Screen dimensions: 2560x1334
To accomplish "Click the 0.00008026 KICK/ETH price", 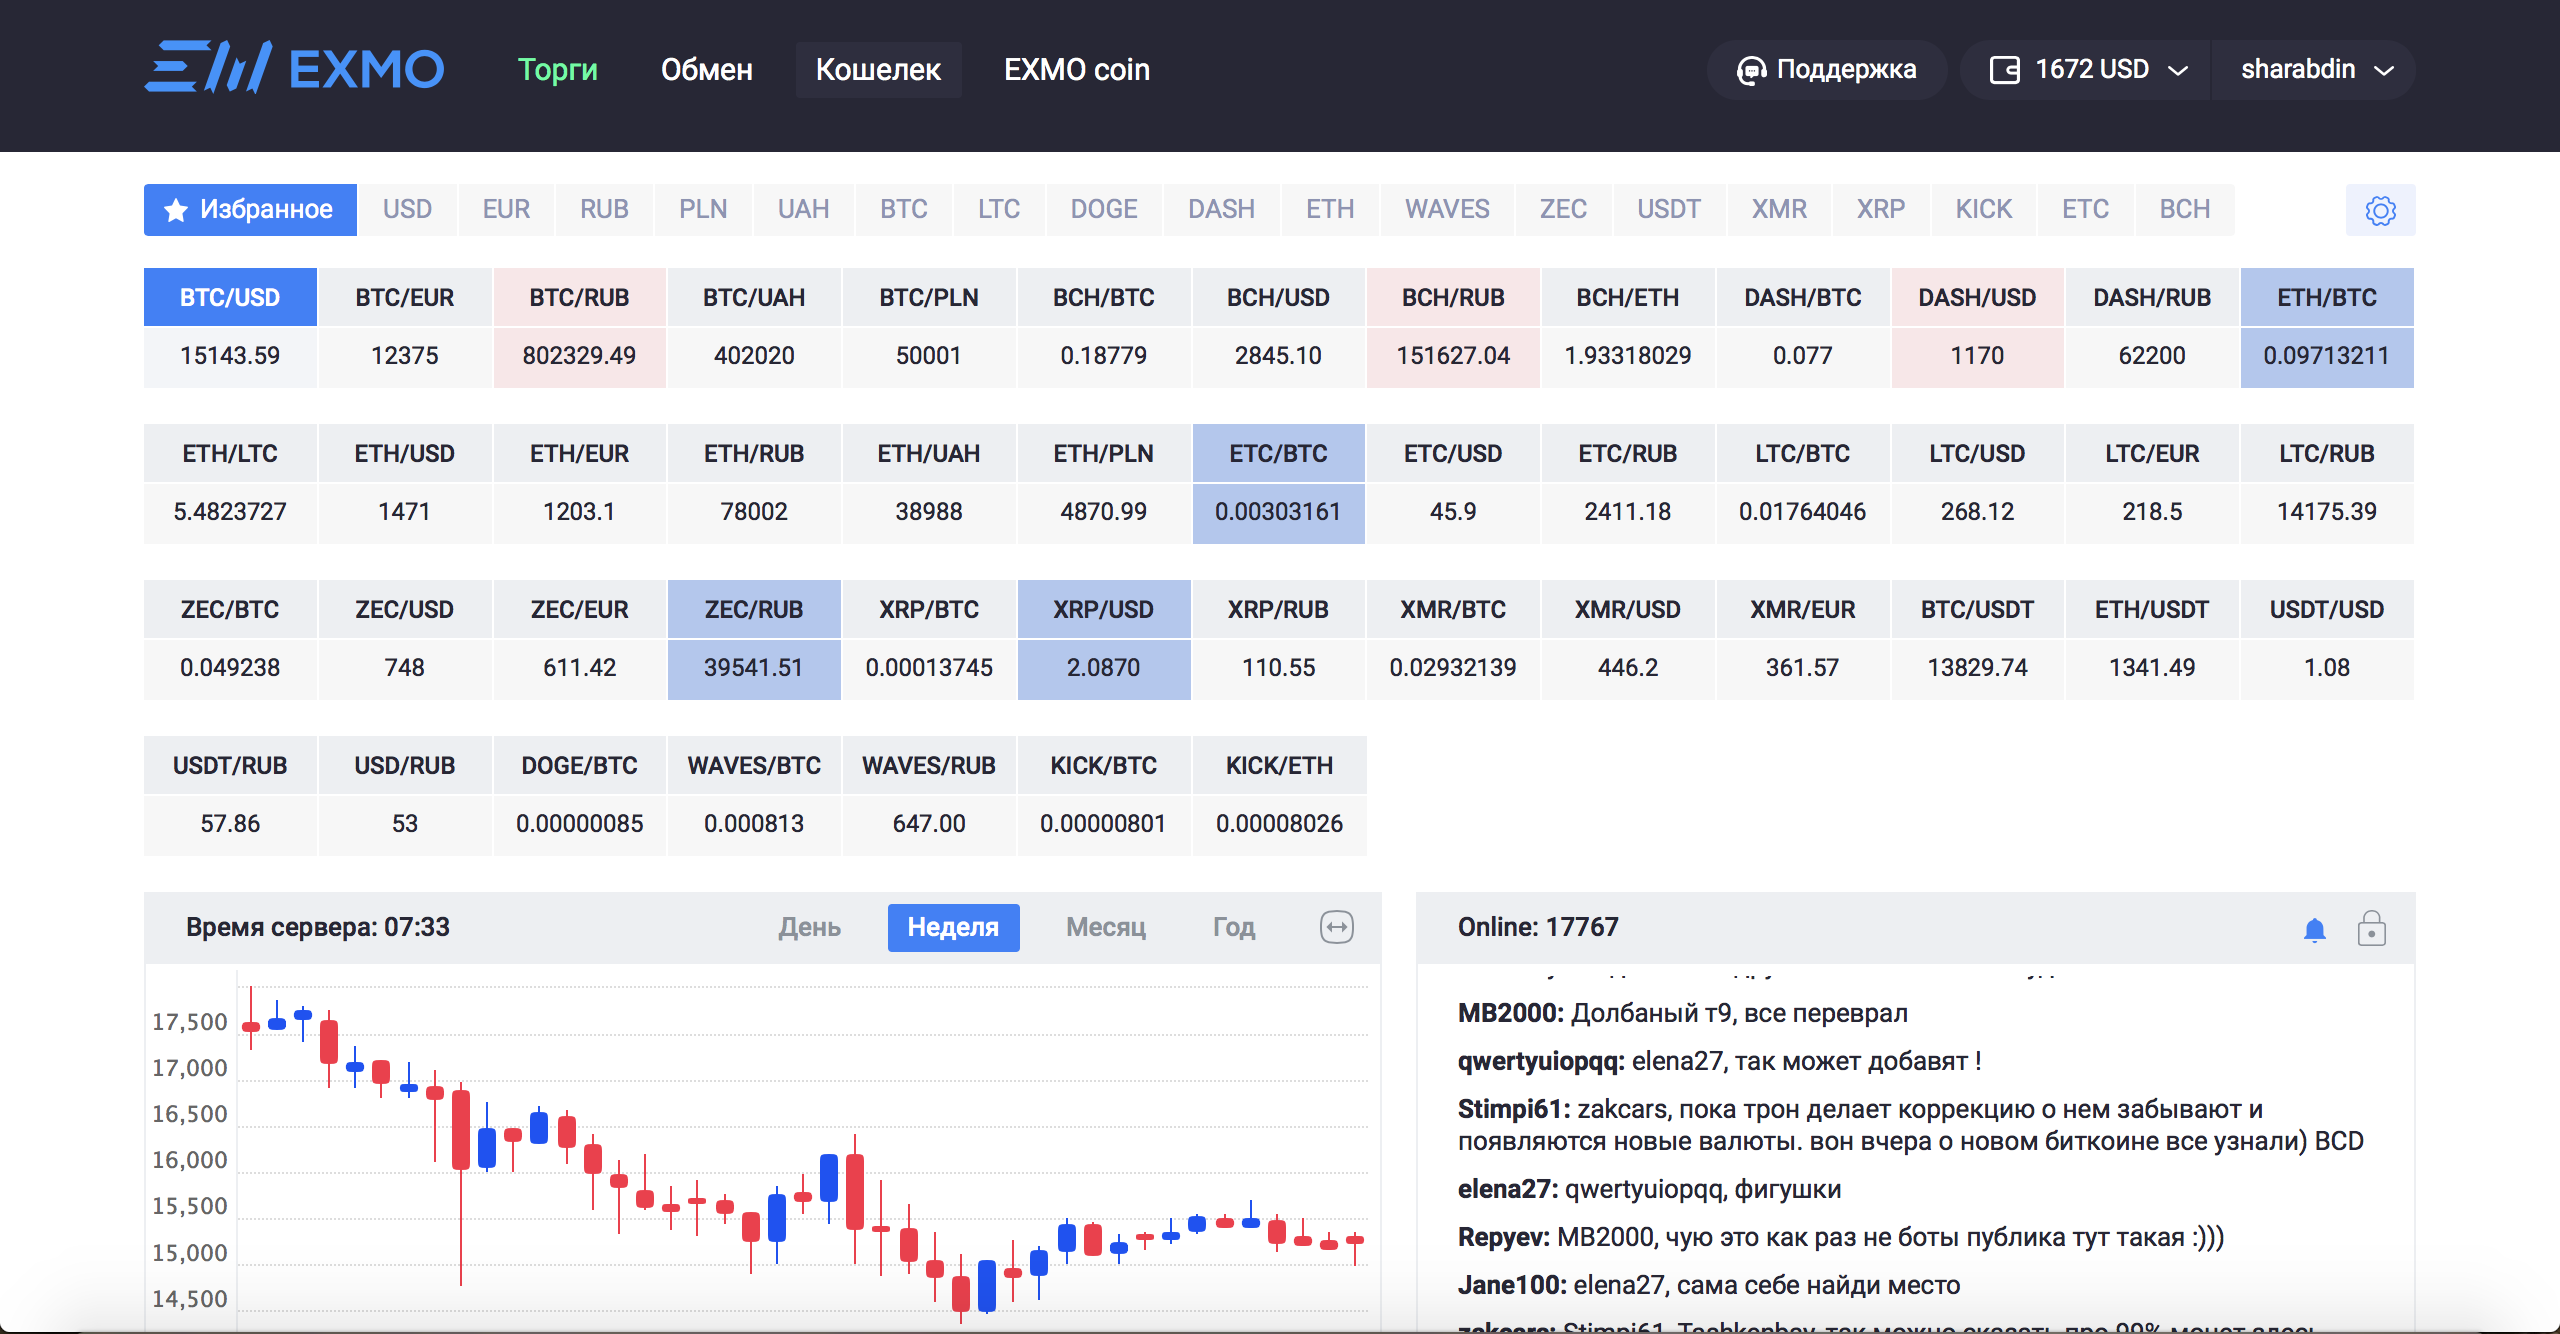I will click(1279, 824).
